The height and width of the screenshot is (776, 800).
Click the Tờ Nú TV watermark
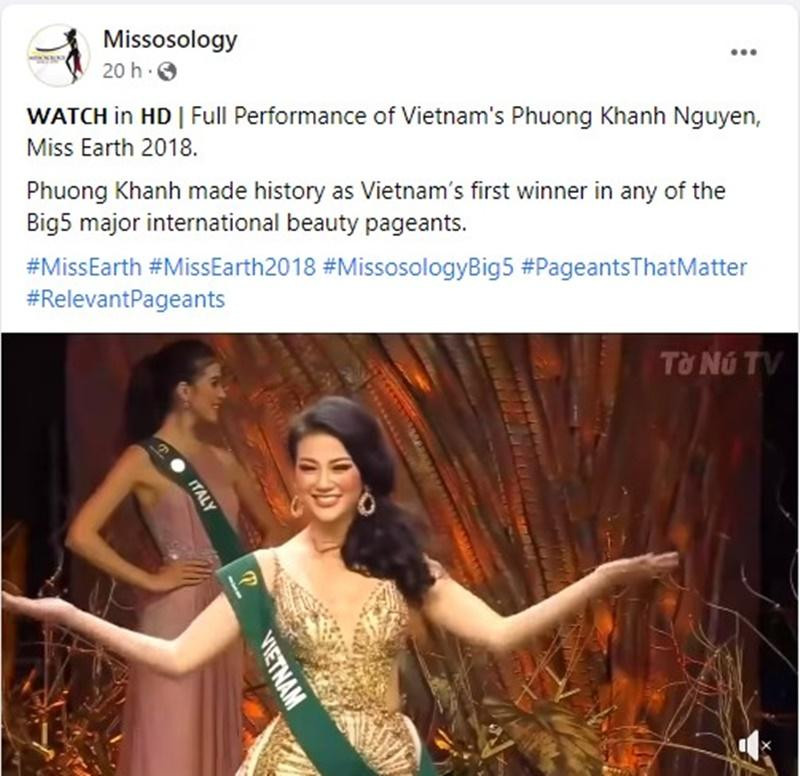coord(719,364)
